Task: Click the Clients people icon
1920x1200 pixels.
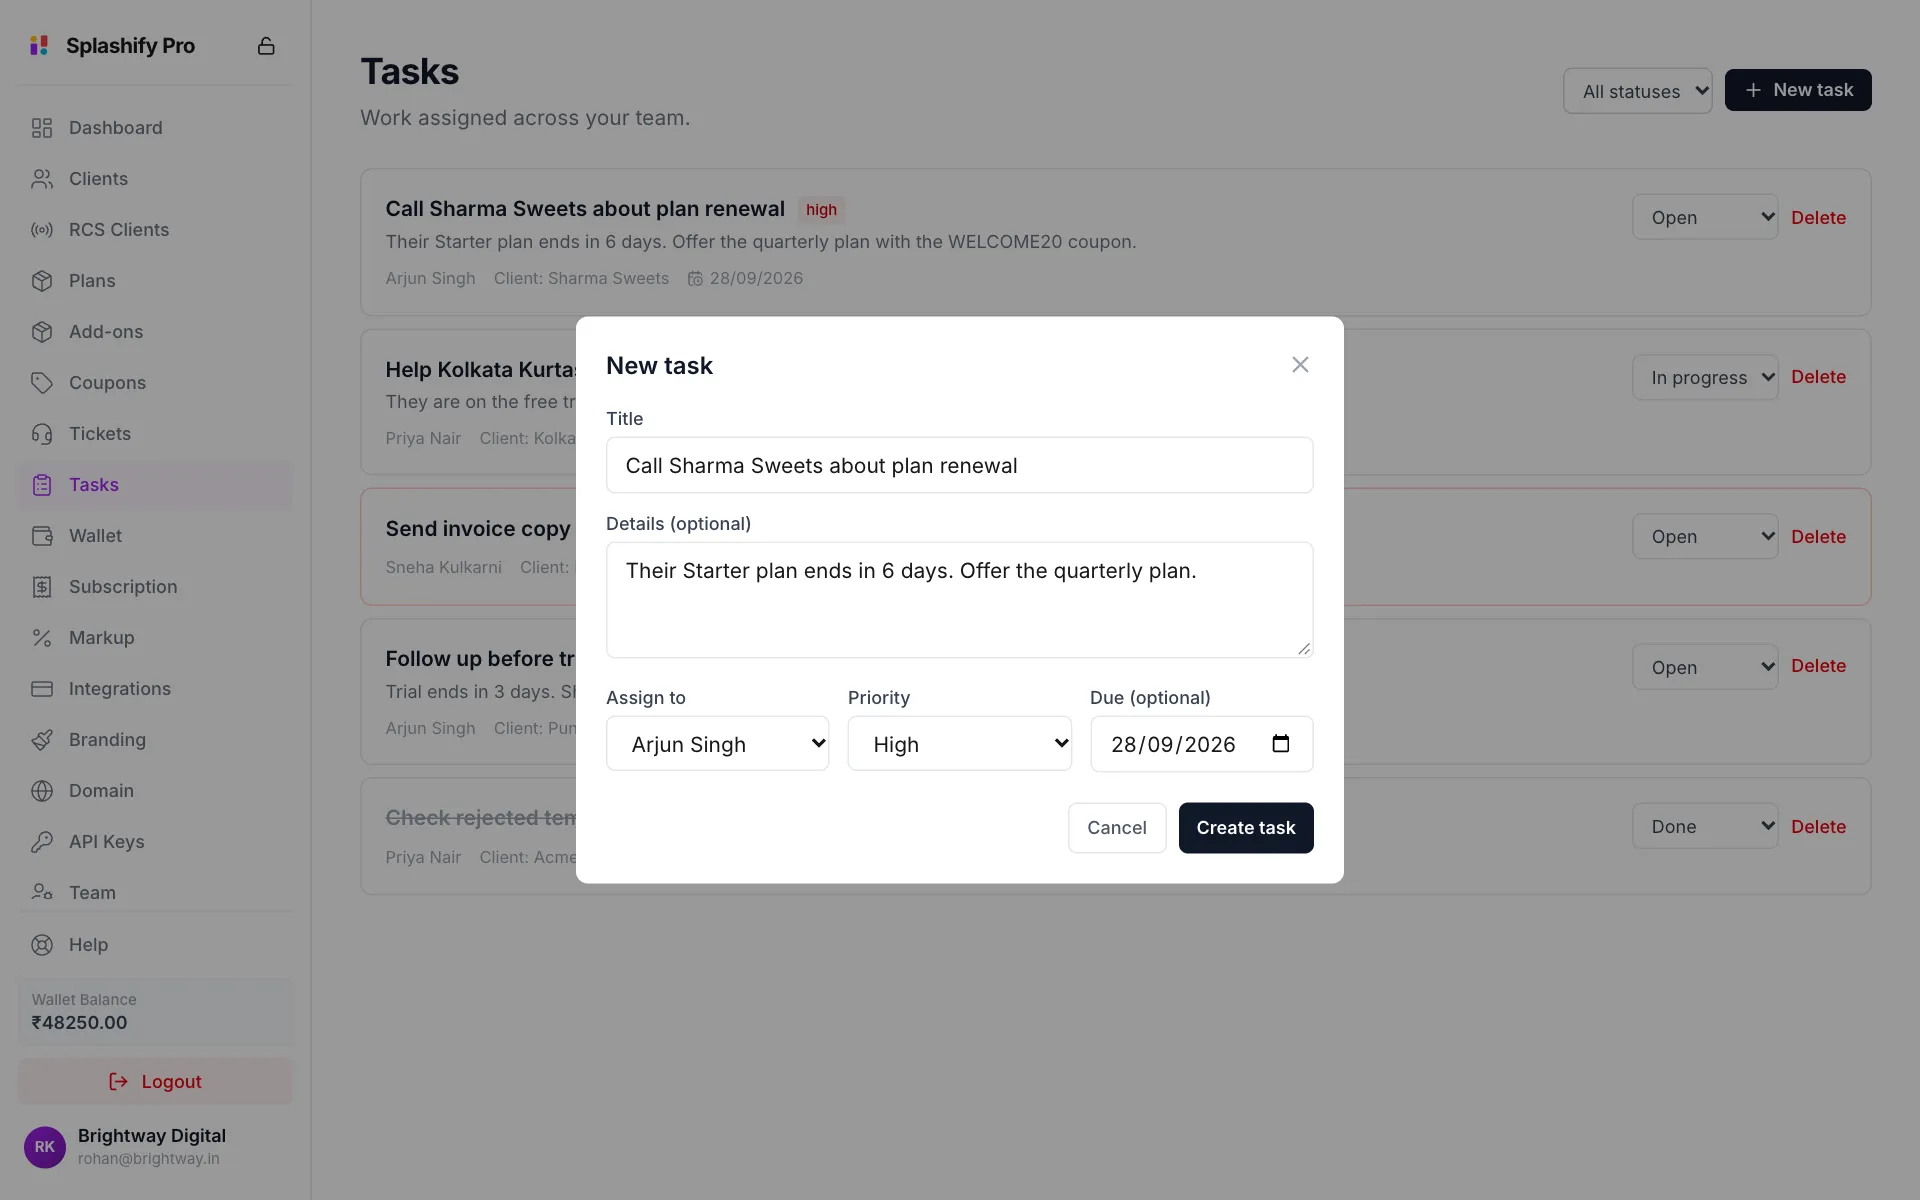Action: point(42,179)
